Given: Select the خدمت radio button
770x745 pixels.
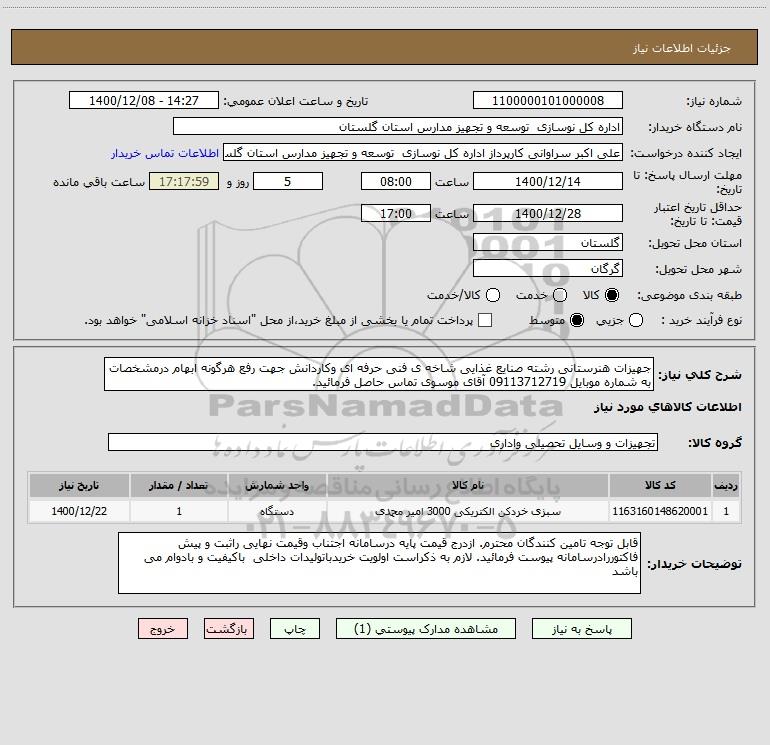Looking at the screenshot, I should point(560,295).
